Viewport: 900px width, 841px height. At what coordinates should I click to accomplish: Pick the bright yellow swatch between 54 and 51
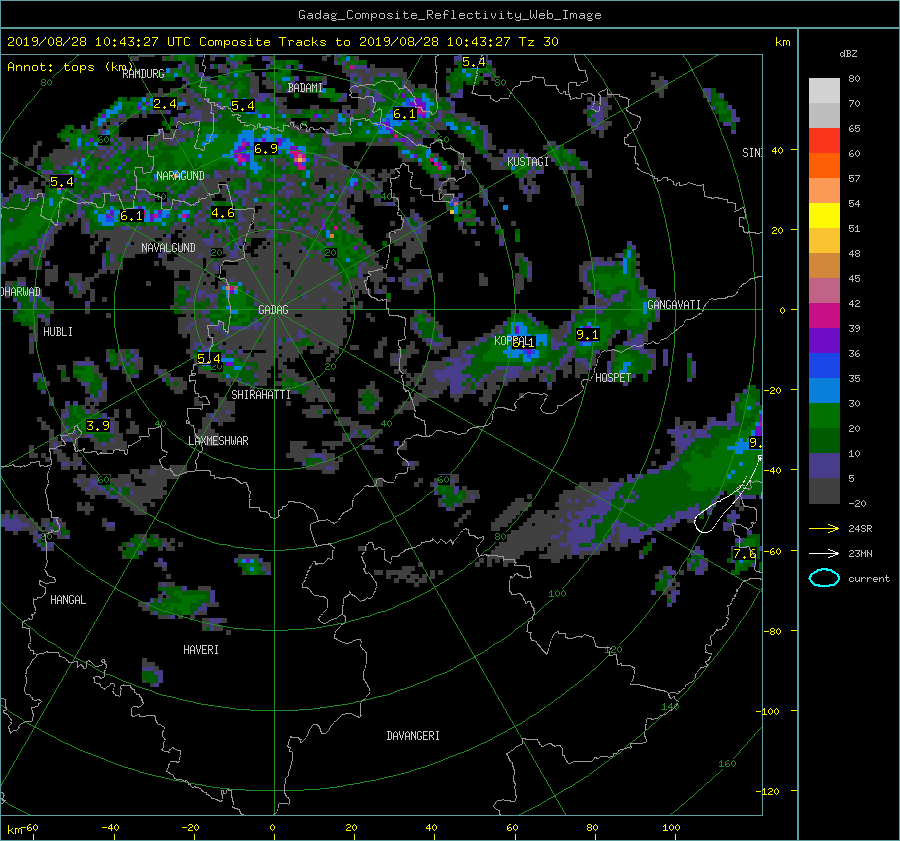click(x=824, y=216)
